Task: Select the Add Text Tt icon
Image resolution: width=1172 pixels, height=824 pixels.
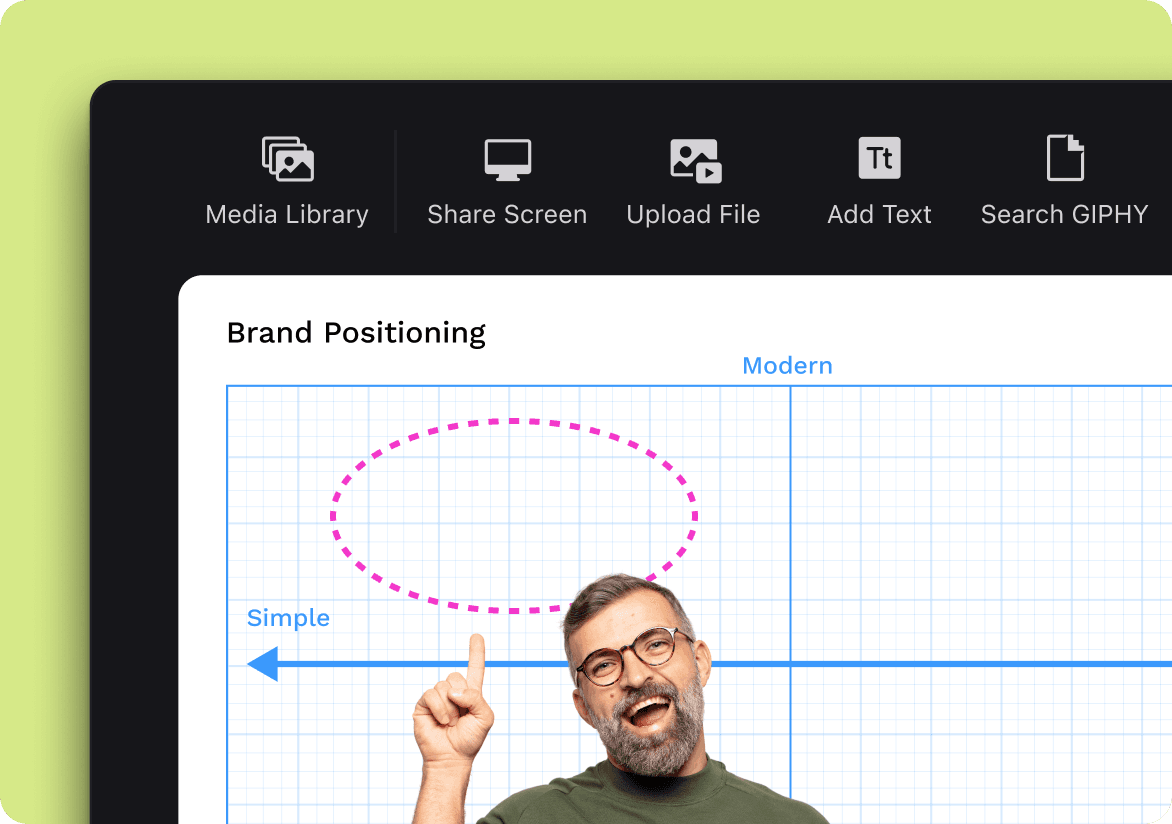Action: click(879, 158)
